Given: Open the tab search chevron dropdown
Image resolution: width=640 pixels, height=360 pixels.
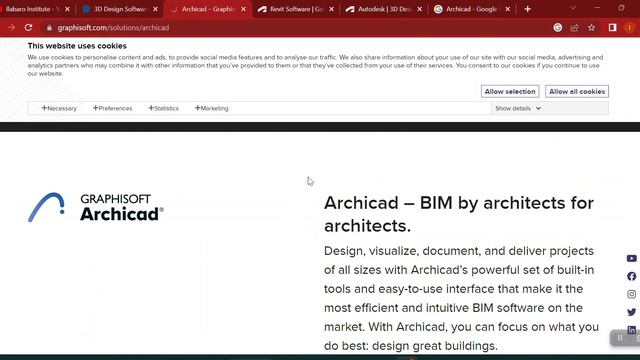Looking at the screenshot, I should coord(573,9).
